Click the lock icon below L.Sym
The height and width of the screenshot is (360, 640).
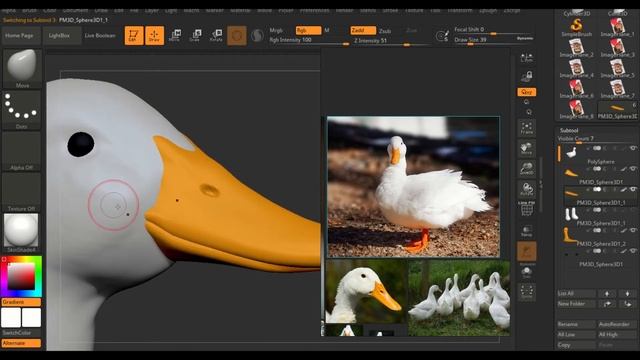pyautogui.click(x=527, y=76)
